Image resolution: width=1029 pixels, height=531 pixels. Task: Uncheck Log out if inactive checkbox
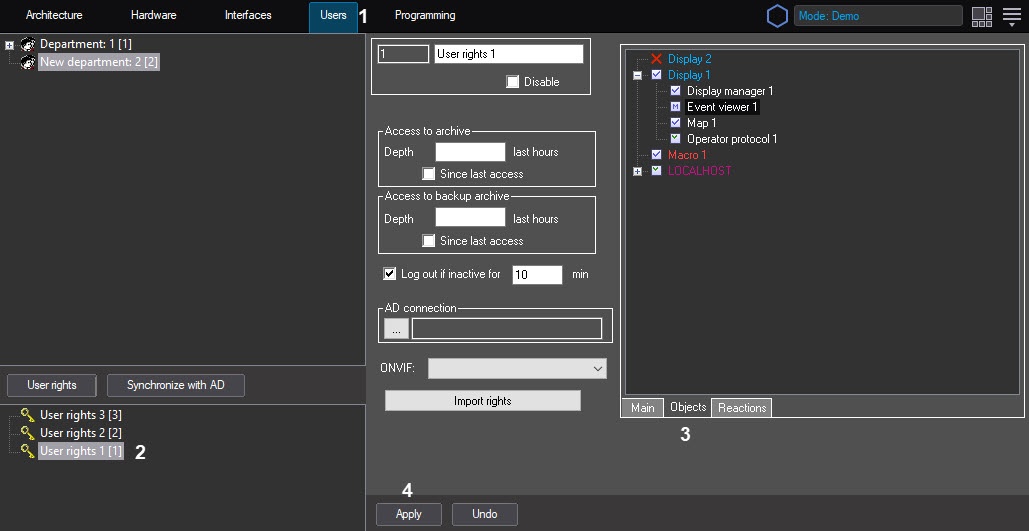click(x=390, y=274)
